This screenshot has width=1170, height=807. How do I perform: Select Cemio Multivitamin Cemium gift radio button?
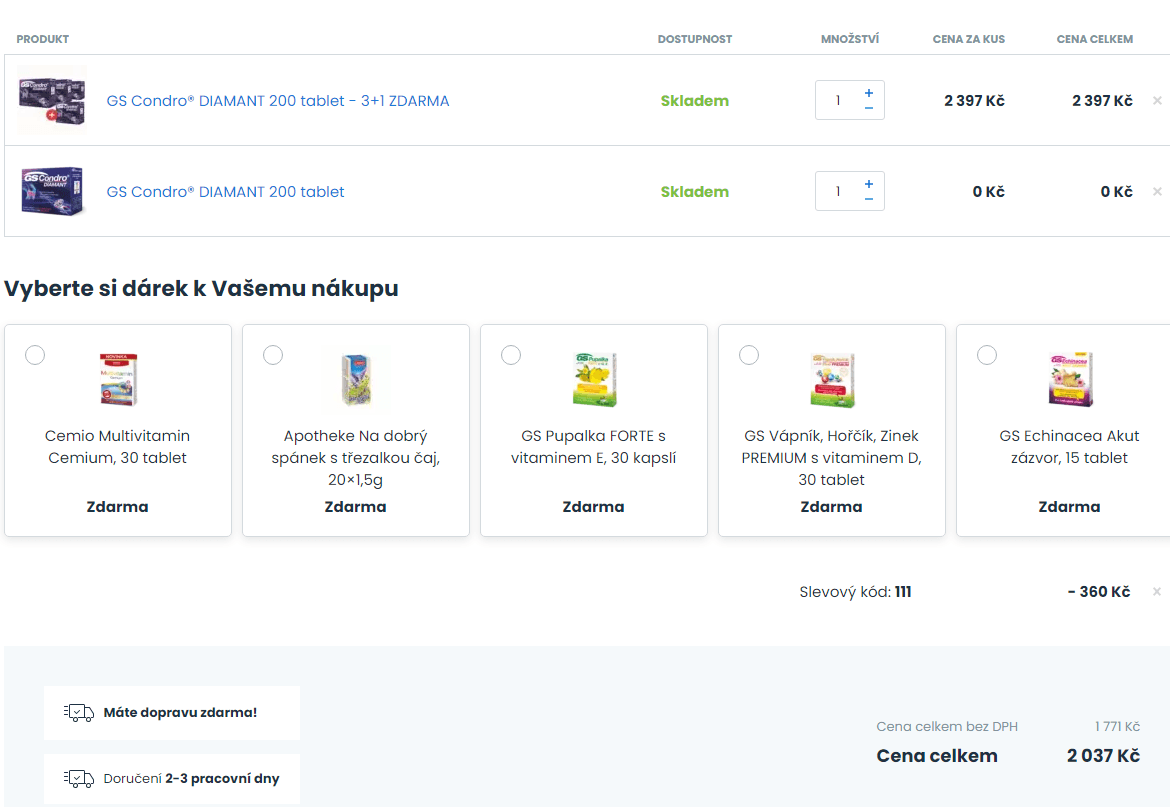coord(35,355)
